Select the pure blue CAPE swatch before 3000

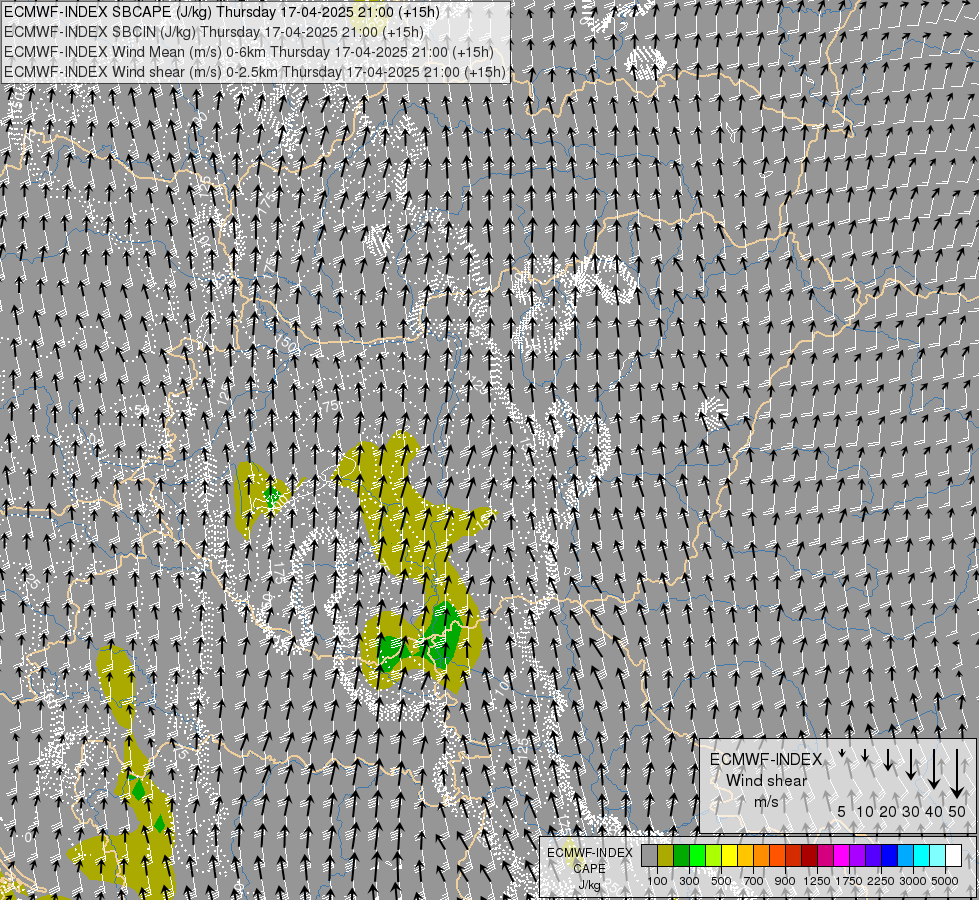tap(890, 856)
